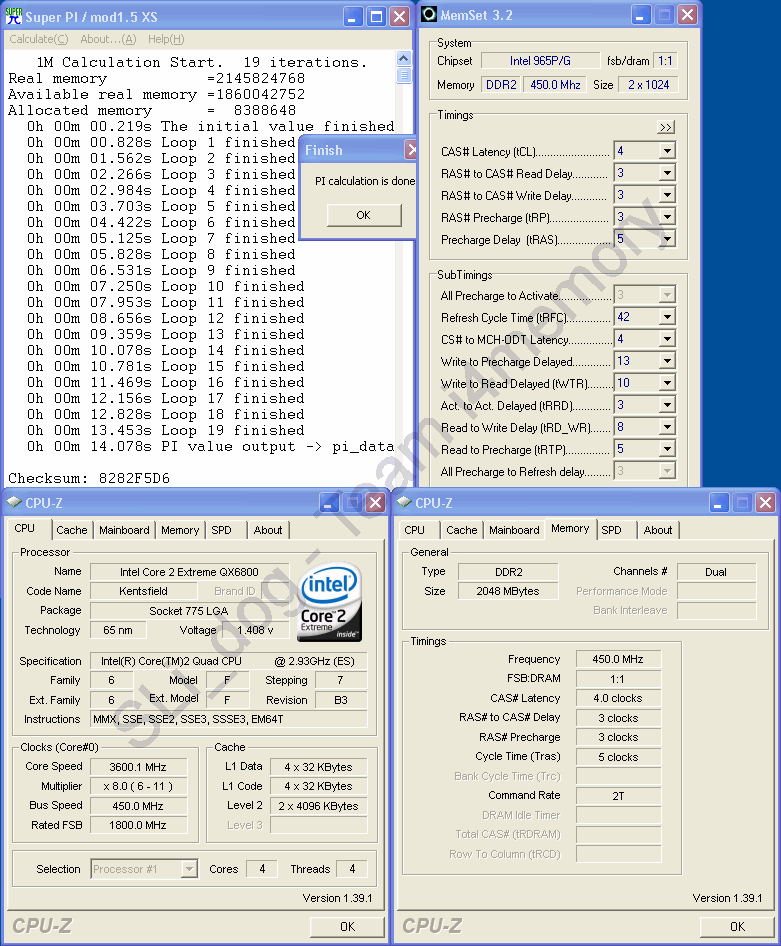This screenshot has width=781, height=946.
Task: Click the Rated FSB 1800.0 MHz field
Action: tap(138, 825)
